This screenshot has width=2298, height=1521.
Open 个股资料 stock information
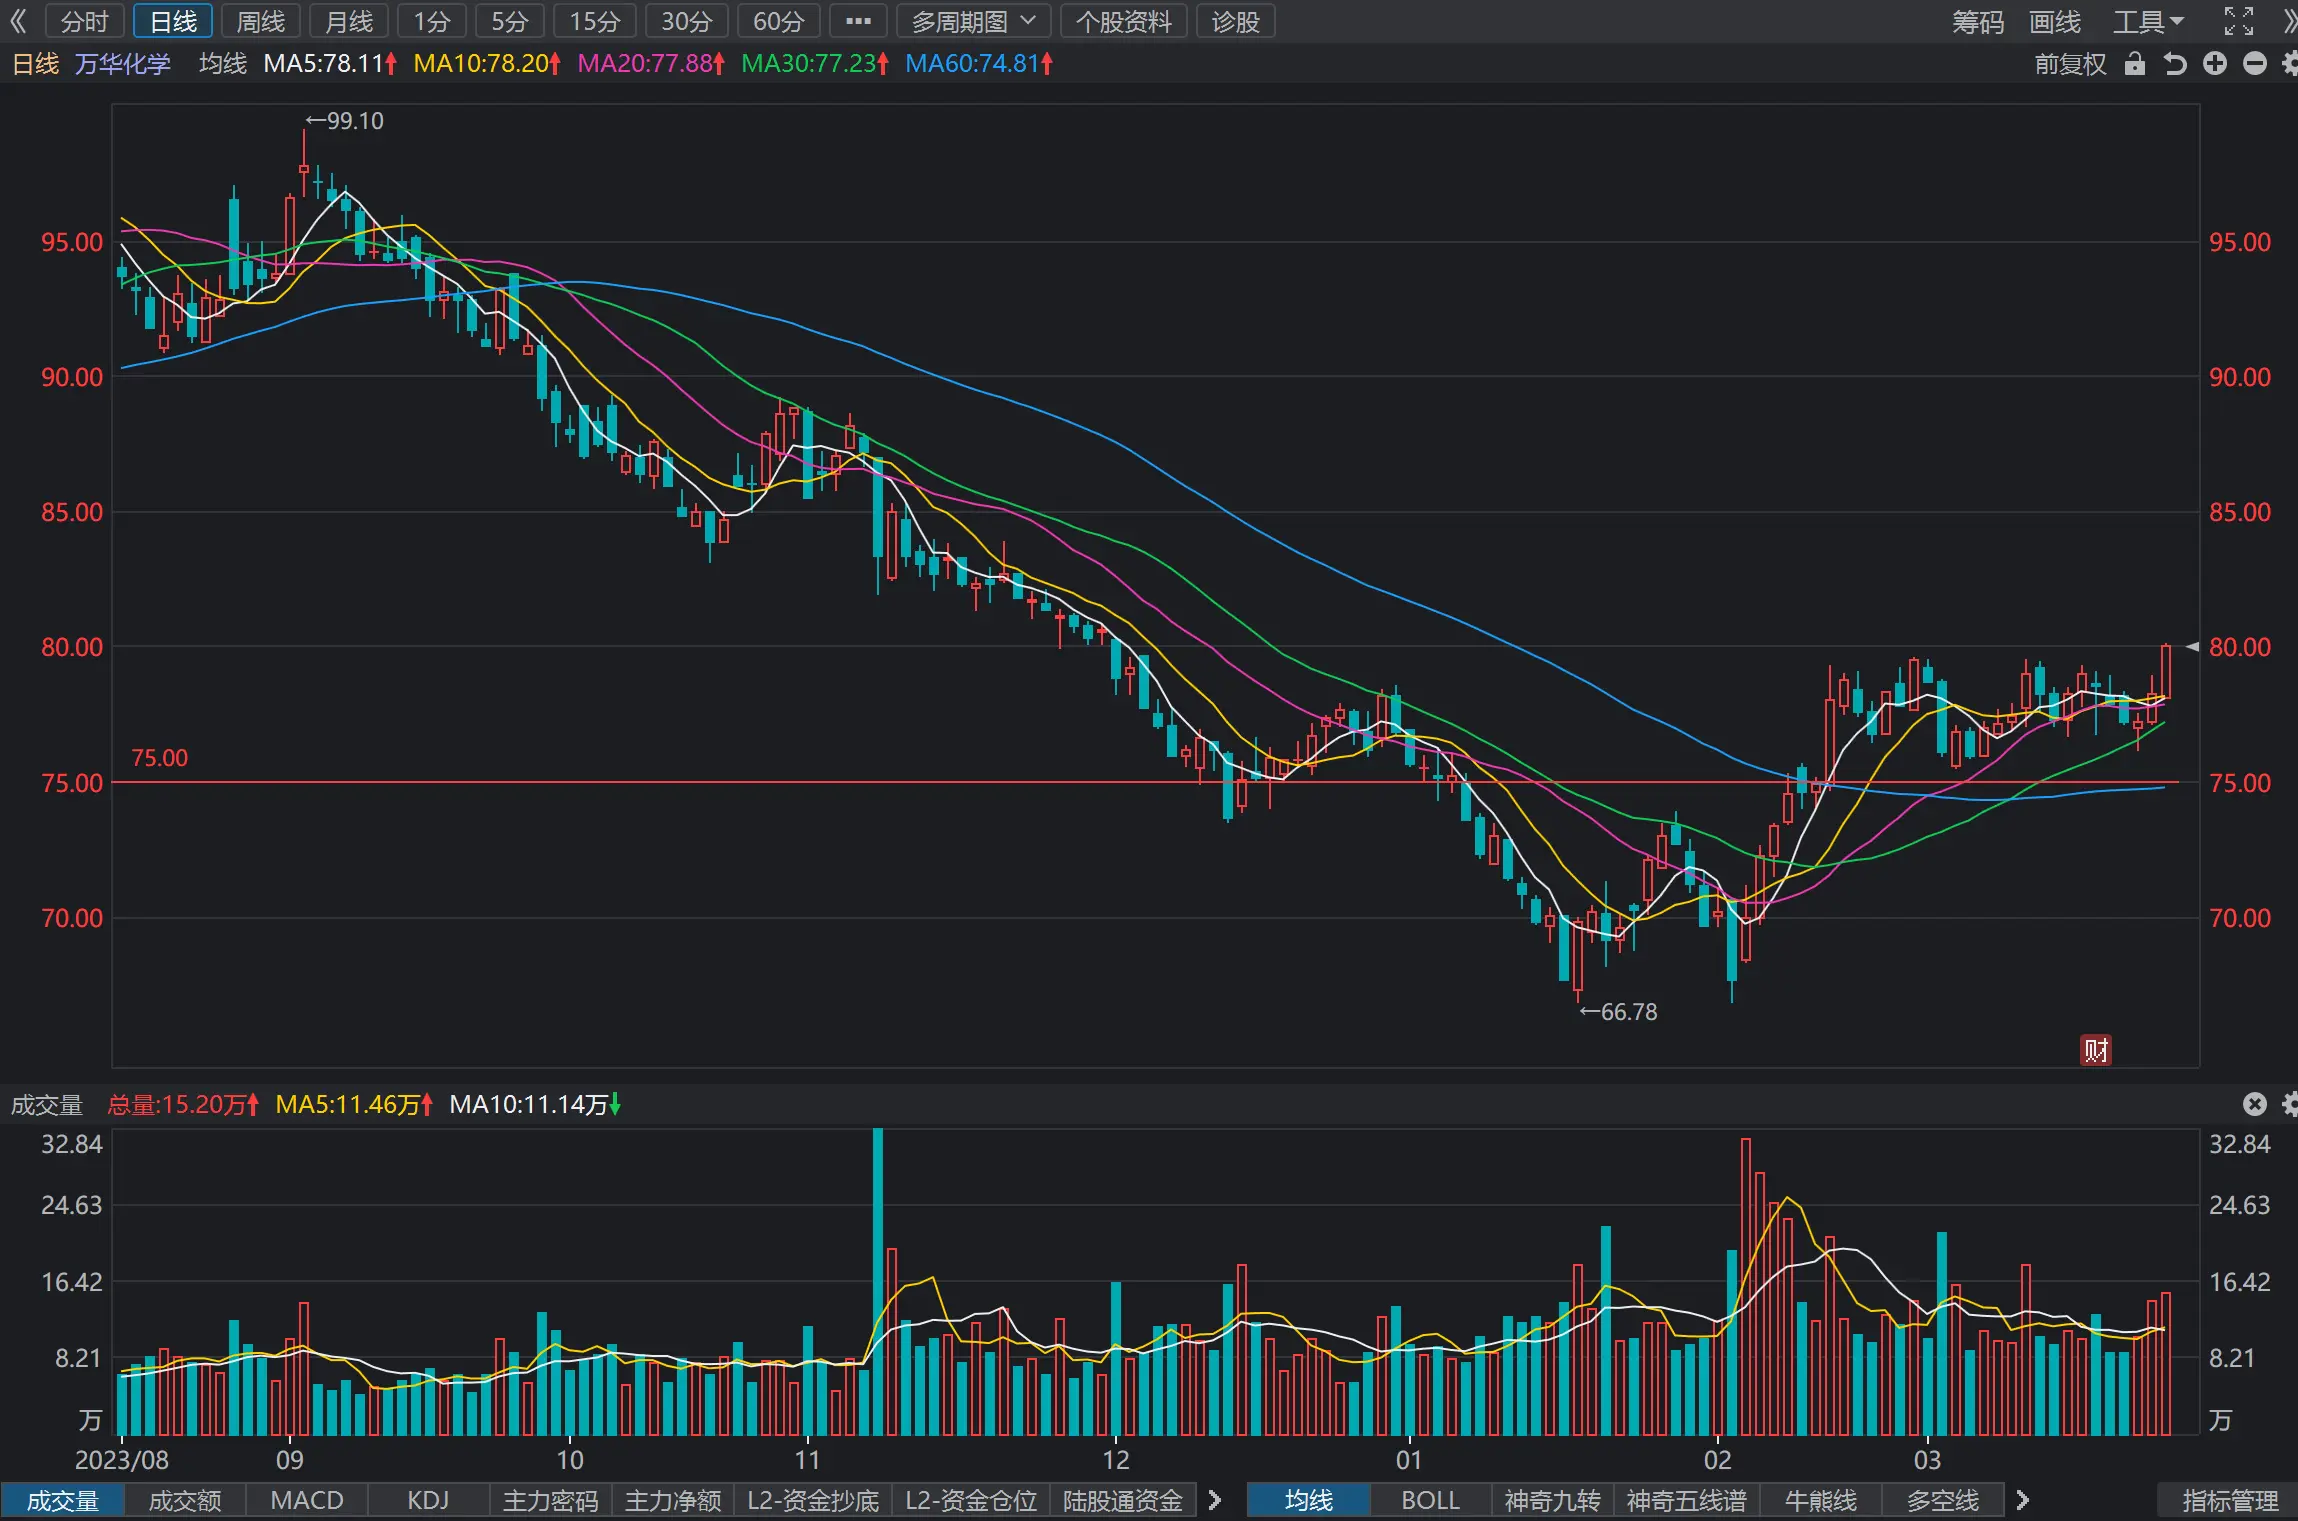pos(1124,21)
